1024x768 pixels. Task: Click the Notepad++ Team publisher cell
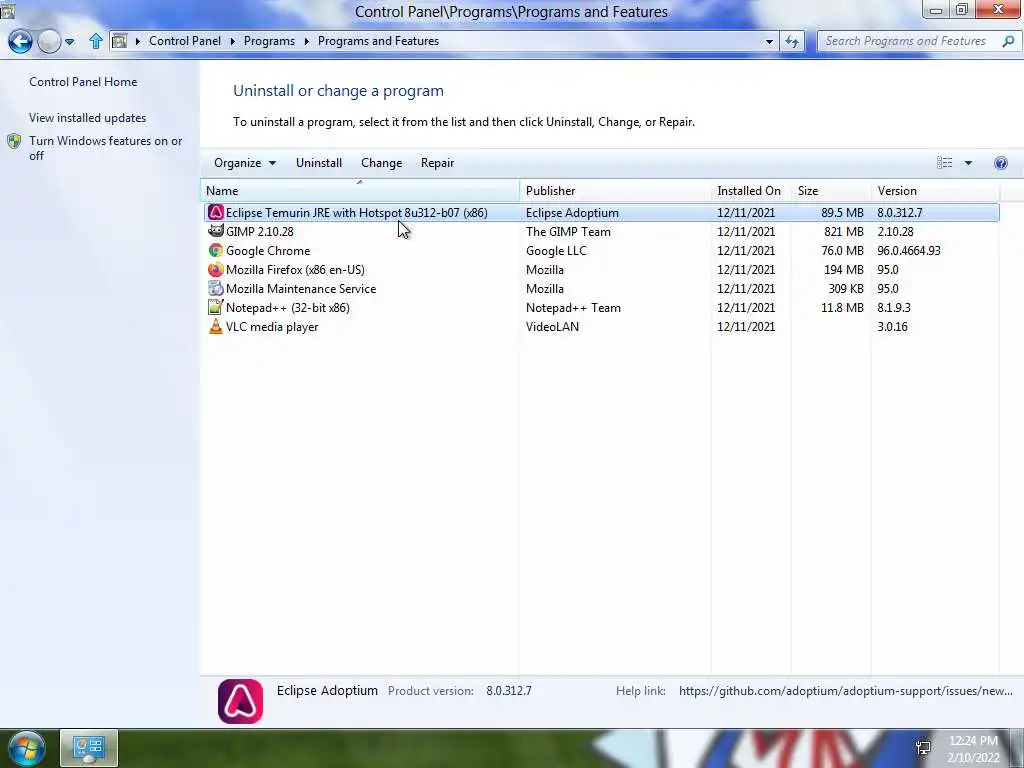[x=573, y=308]
